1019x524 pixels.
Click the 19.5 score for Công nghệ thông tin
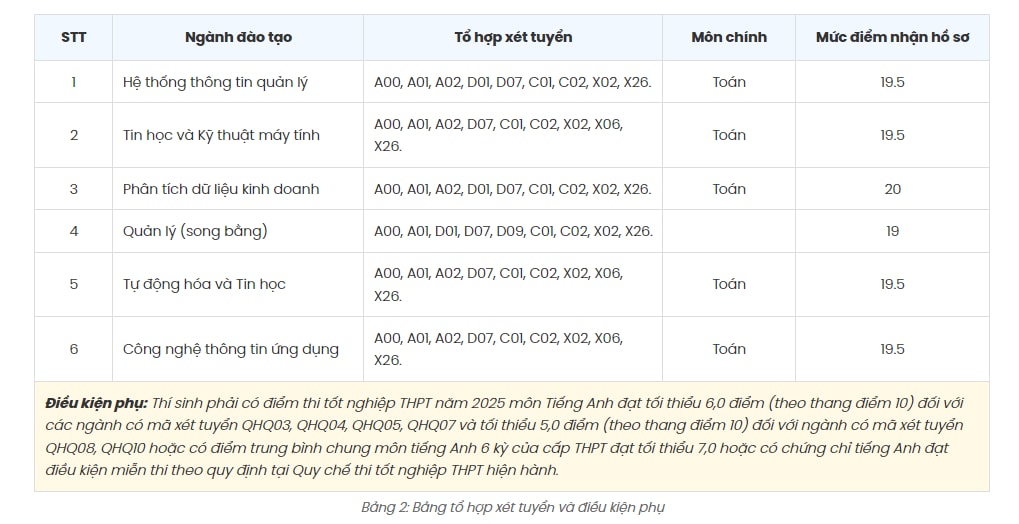(x=892, y=349)
